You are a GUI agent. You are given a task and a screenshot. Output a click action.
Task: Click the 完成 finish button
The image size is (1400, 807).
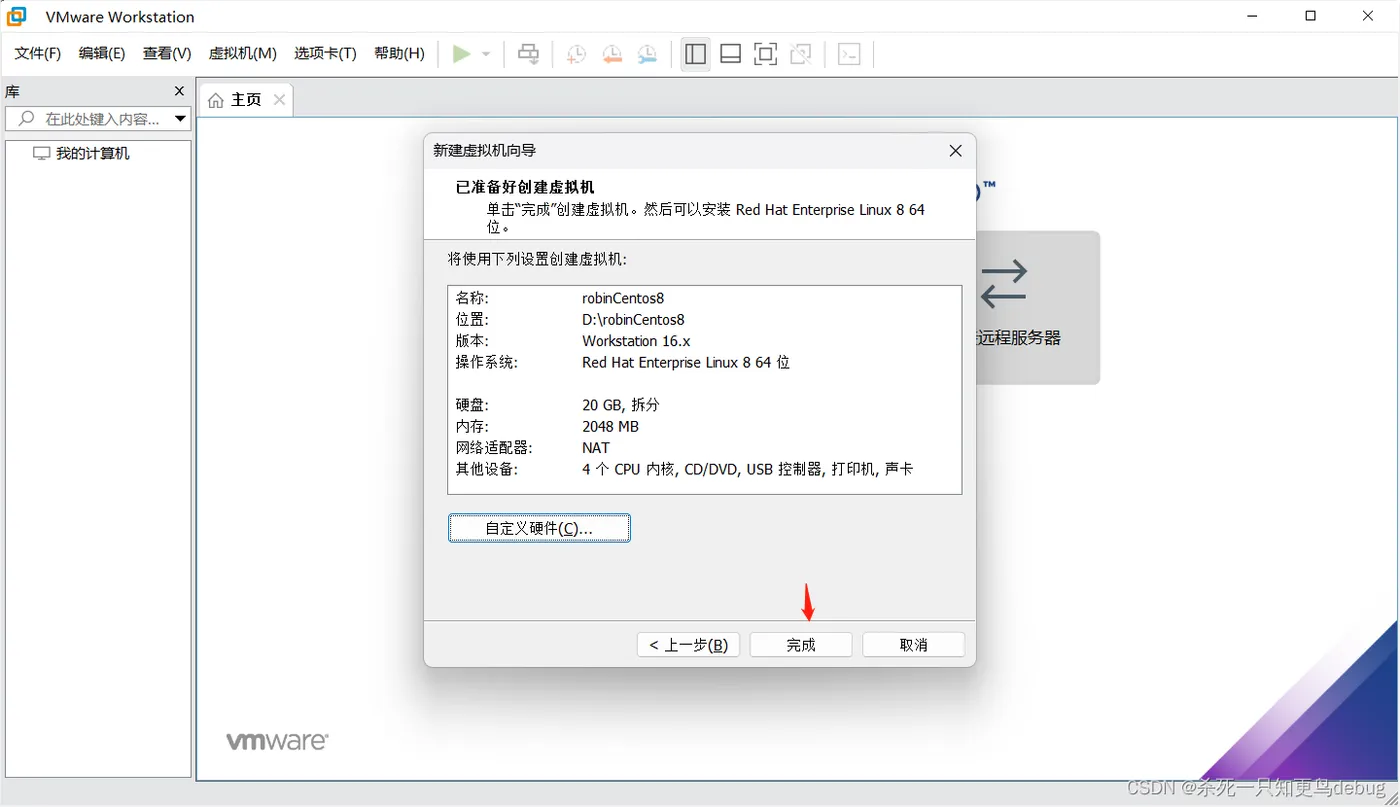point(801,645)
